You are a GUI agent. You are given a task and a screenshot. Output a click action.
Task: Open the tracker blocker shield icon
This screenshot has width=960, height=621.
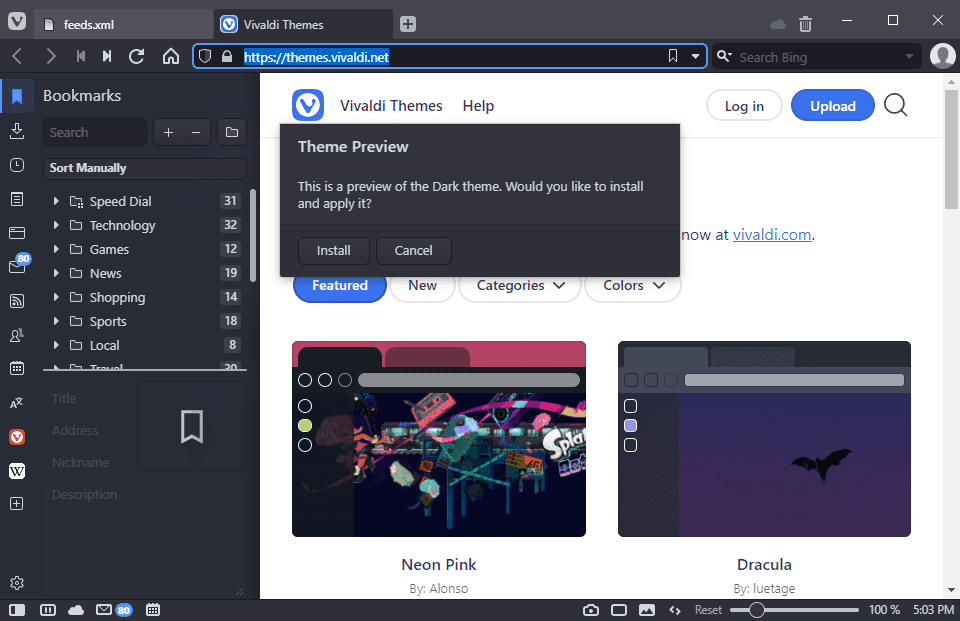click(205, 56)
